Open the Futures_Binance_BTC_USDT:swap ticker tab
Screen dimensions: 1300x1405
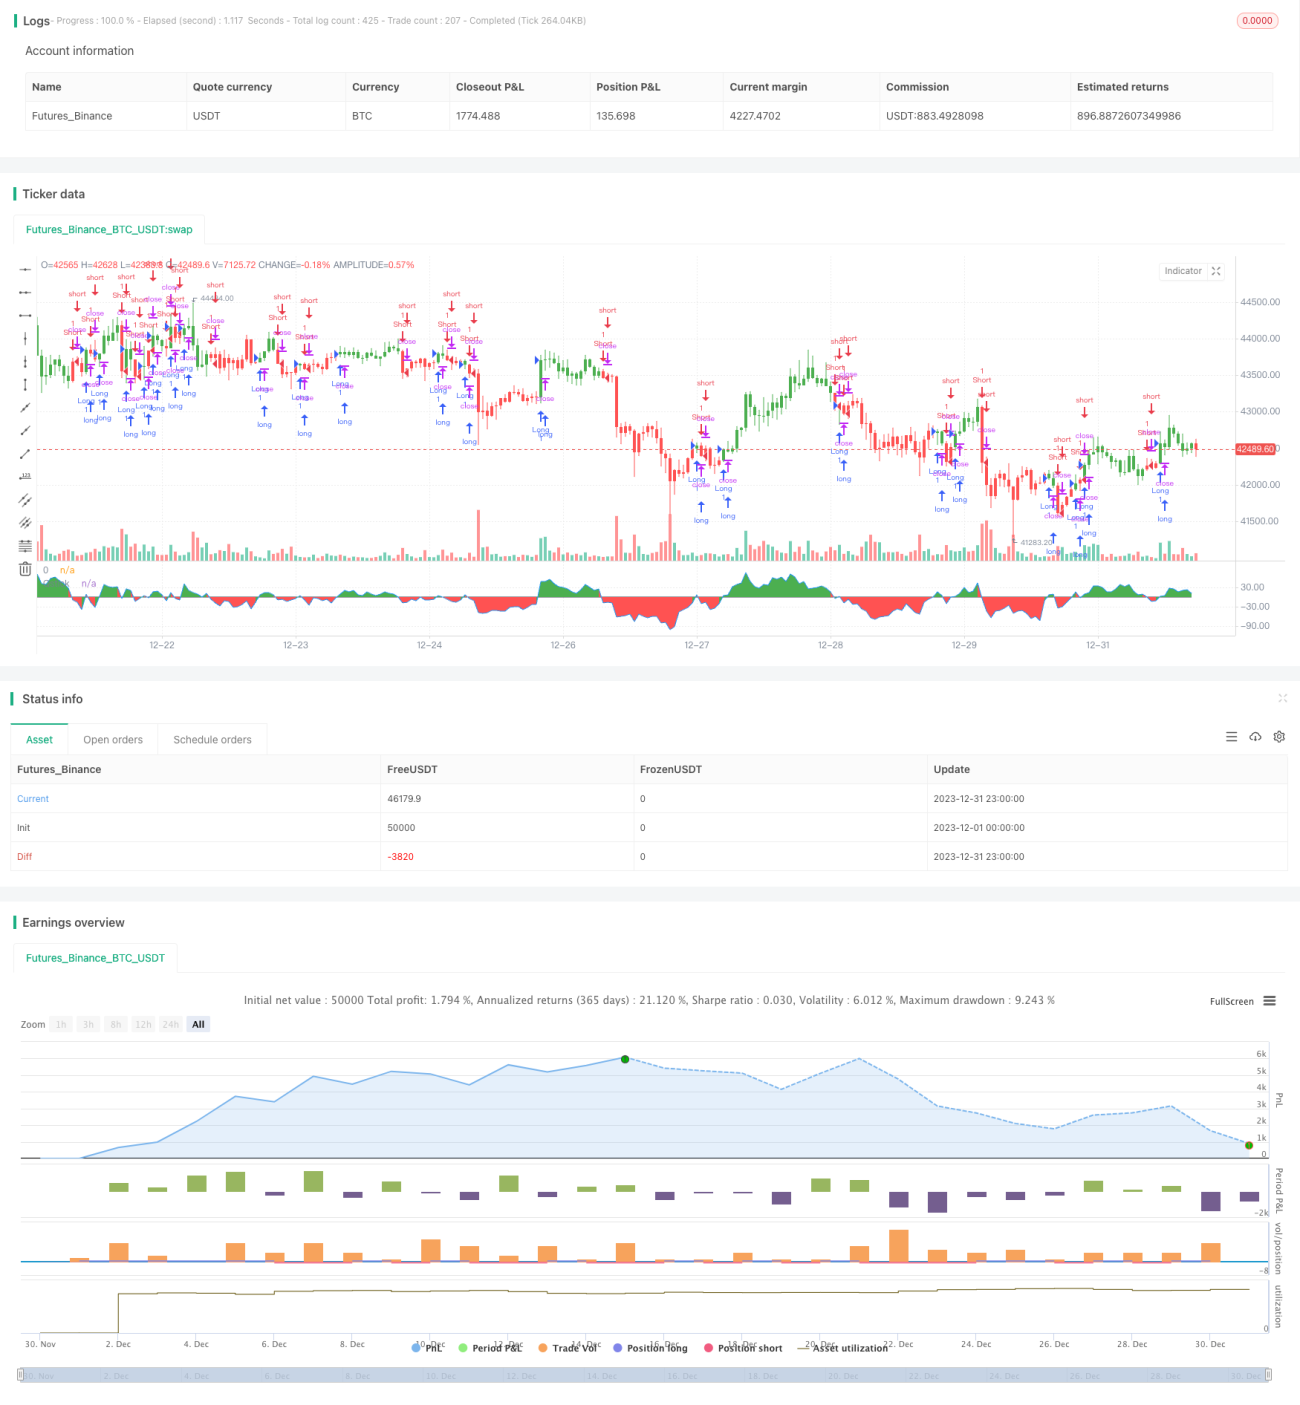(109, 230)
